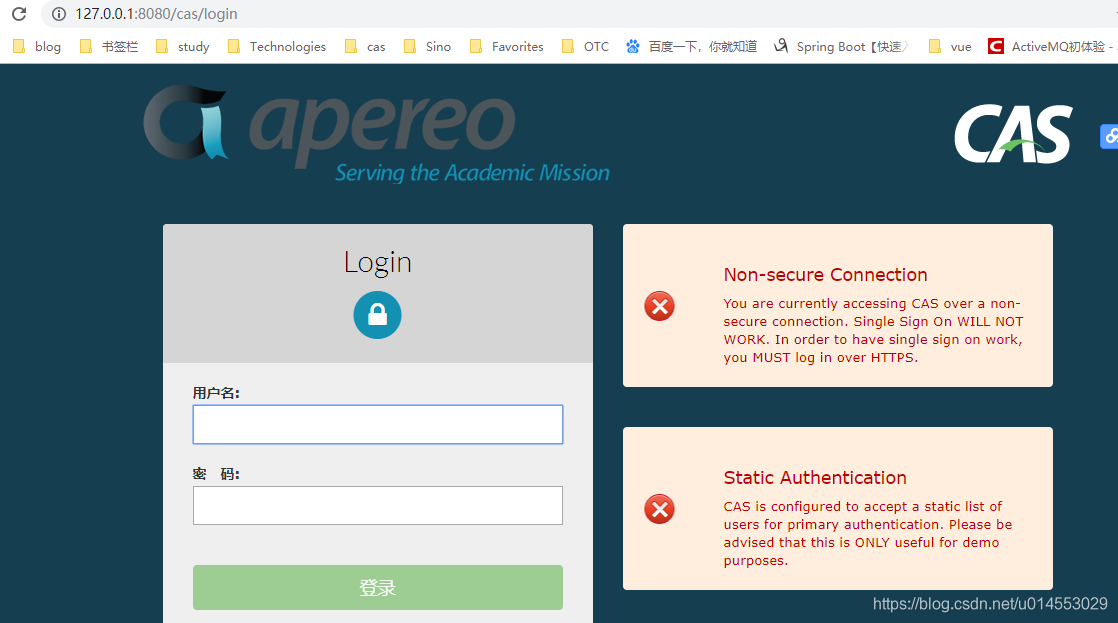Focus the 用户名 username field

[x=378, y=425]
